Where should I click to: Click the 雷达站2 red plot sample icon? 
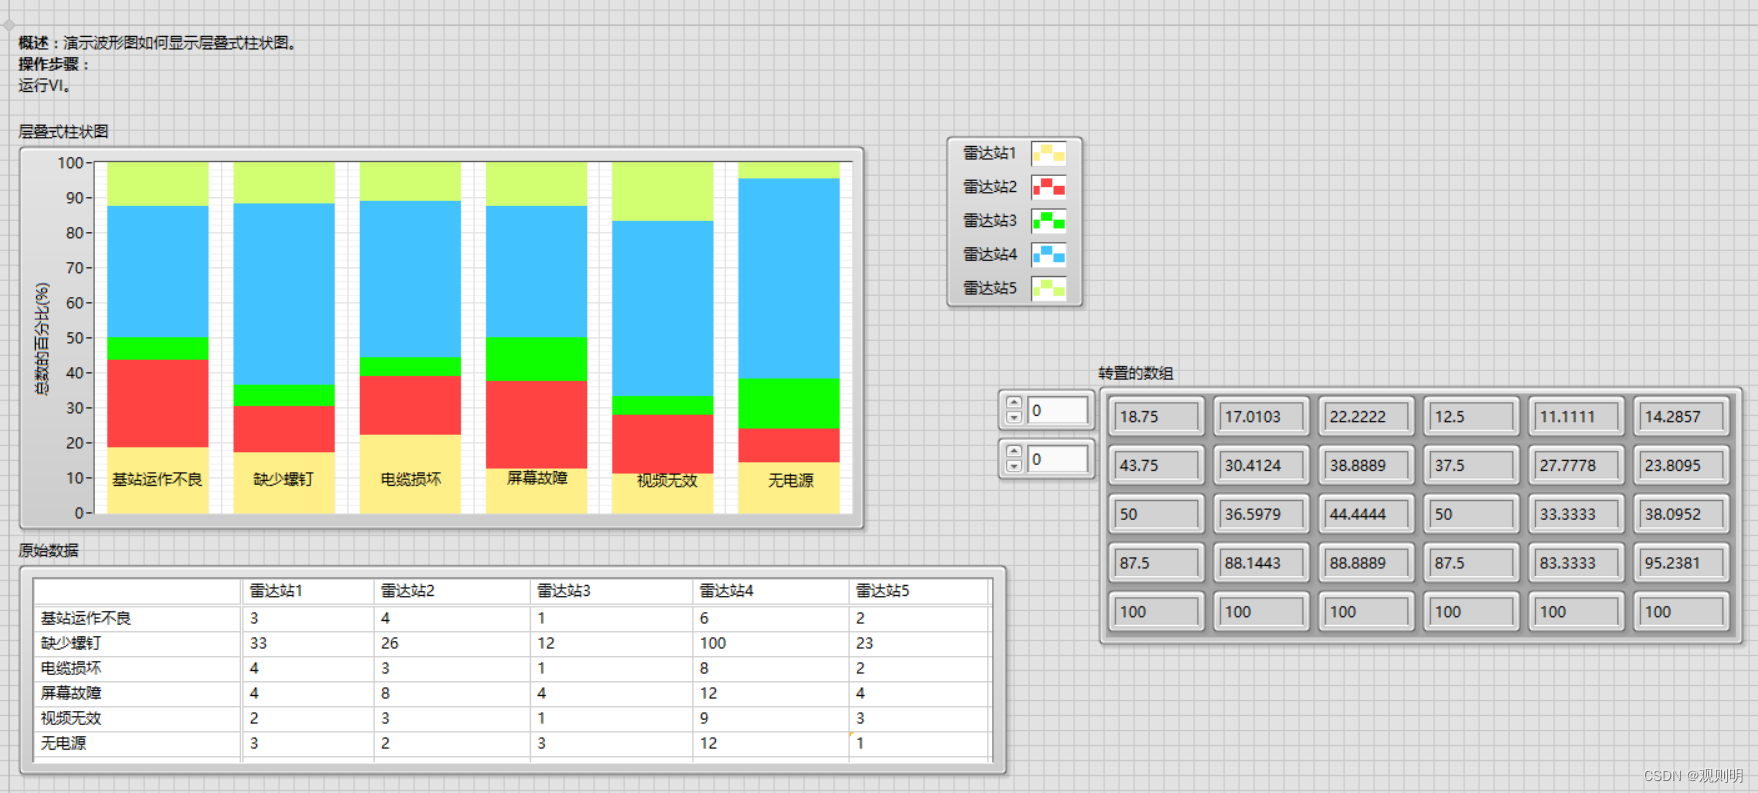tap(1049, 187)
